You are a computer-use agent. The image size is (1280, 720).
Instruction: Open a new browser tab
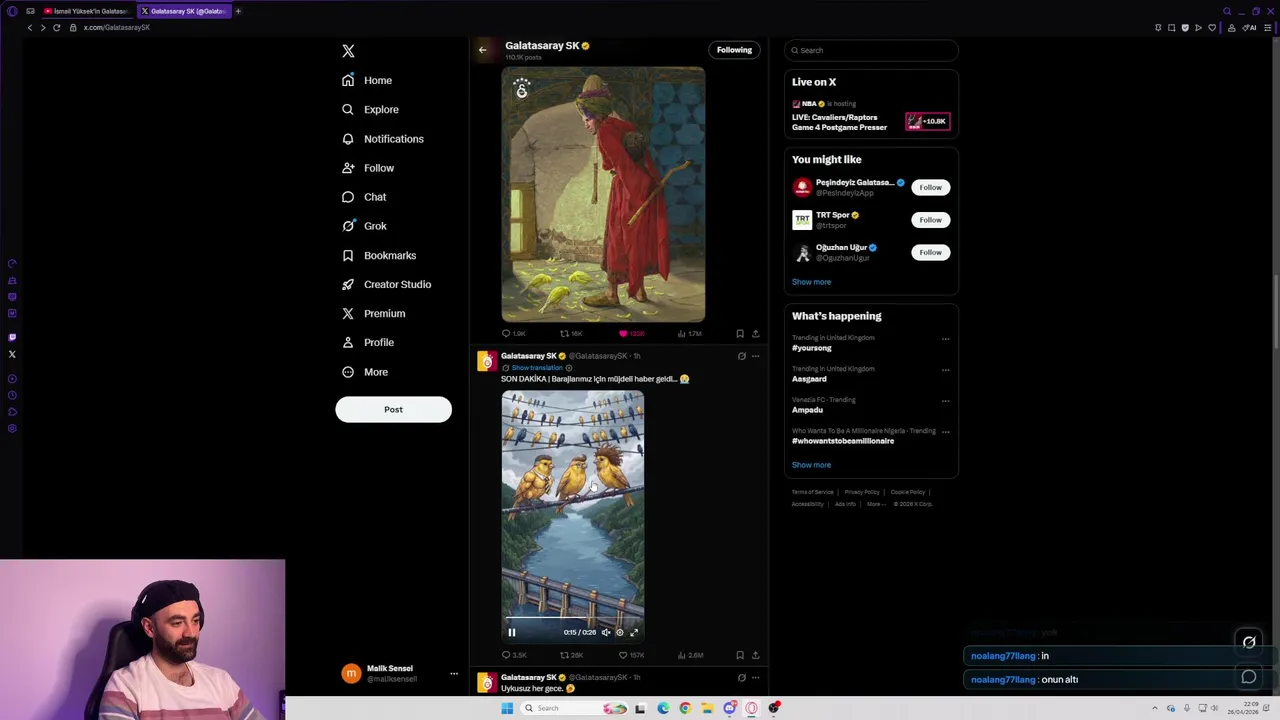238,11
